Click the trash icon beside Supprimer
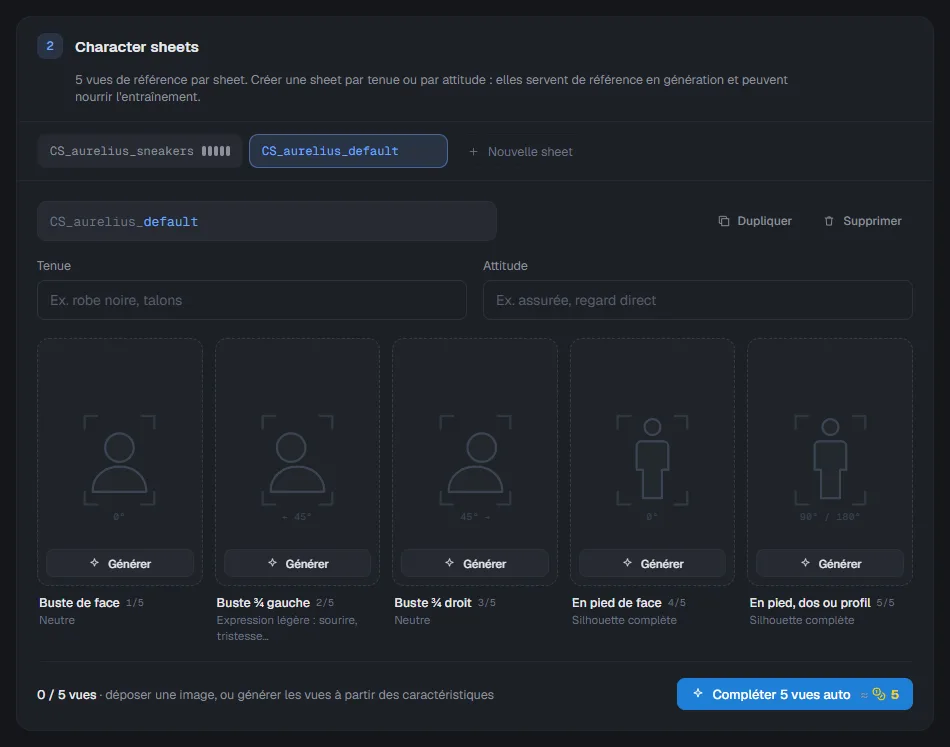This screenshot has height=747, width=950. pyautogui.click(x=829, y=221)
